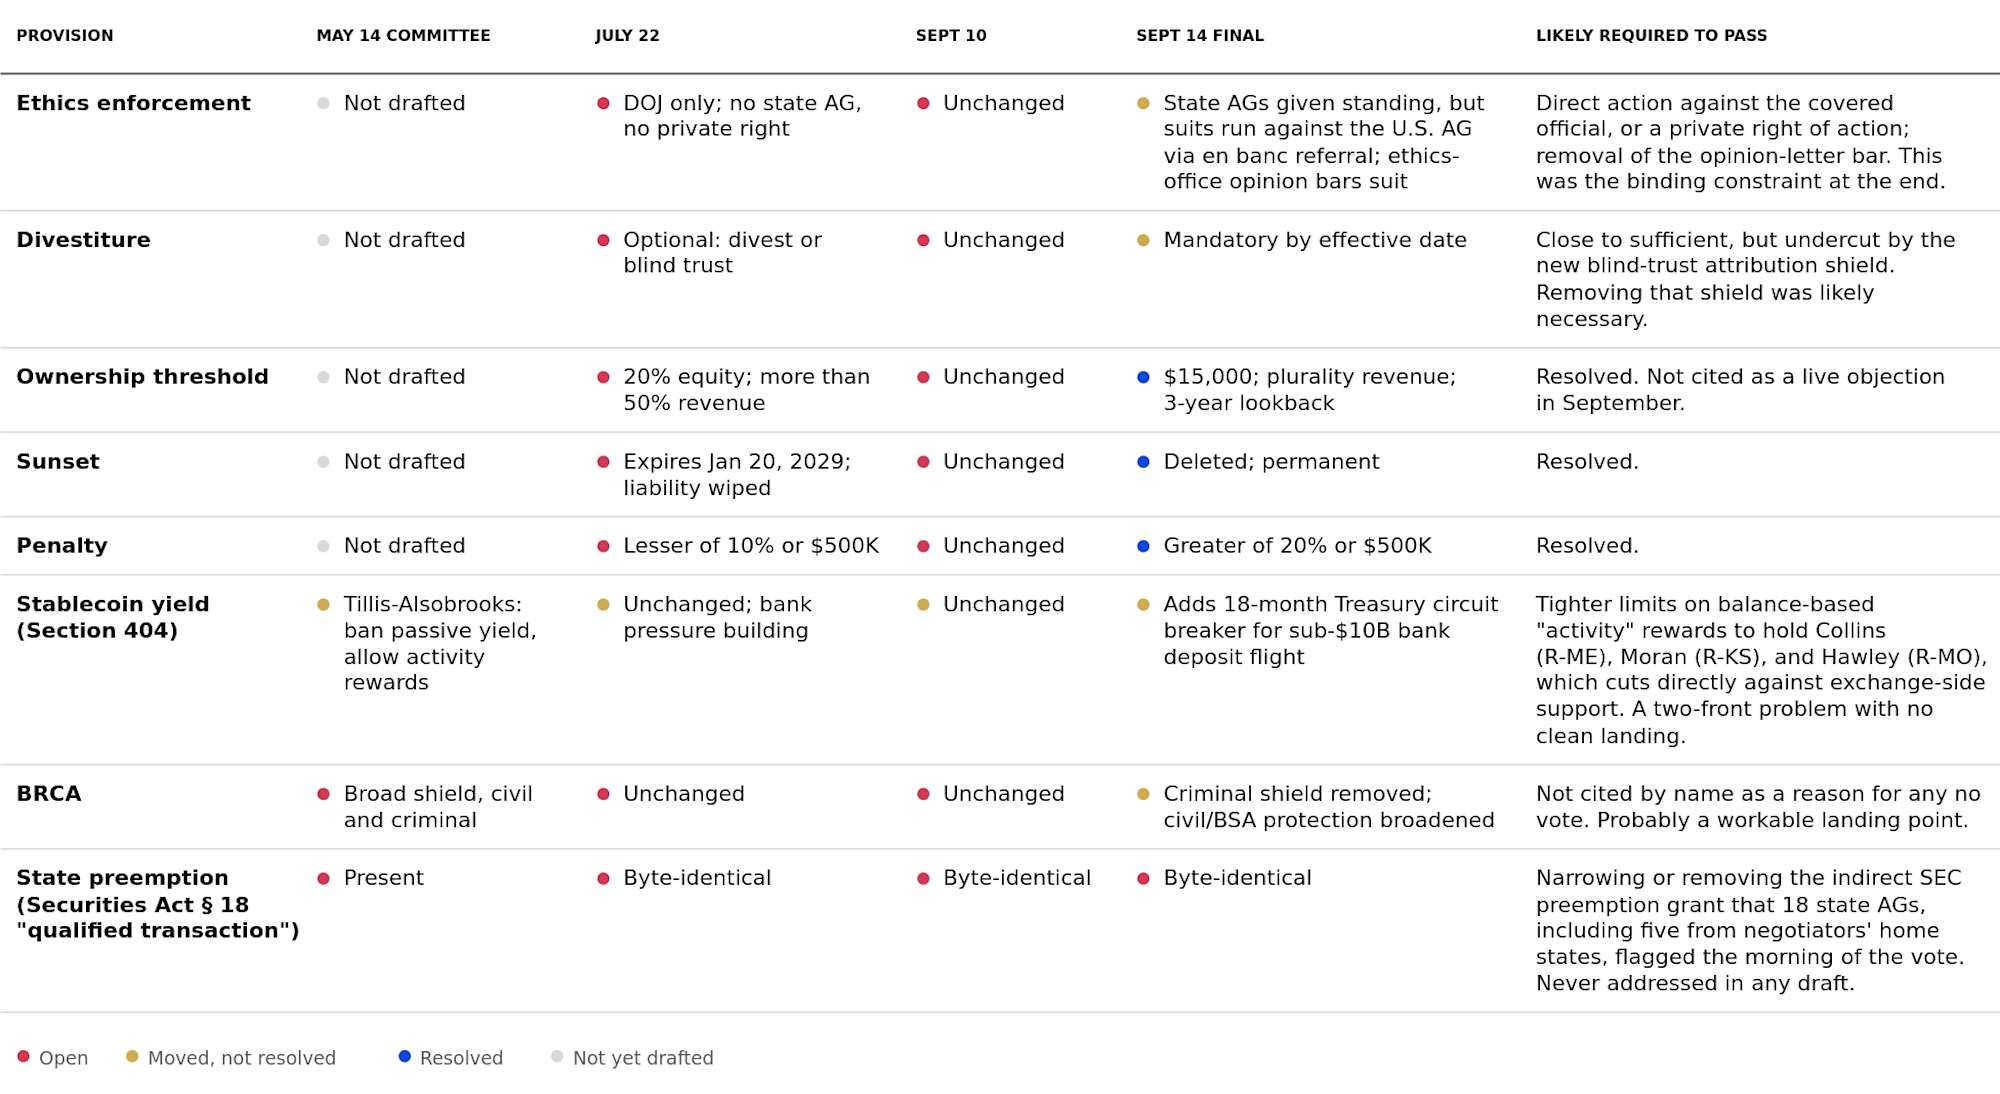Click the gold dot beside 'Tillis-Alsobrooks' cell

coord(323,604)
